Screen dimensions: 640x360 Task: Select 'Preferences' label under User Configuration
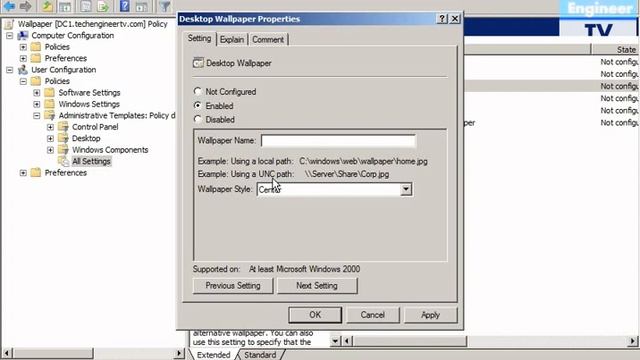click(x=66, y=173)
